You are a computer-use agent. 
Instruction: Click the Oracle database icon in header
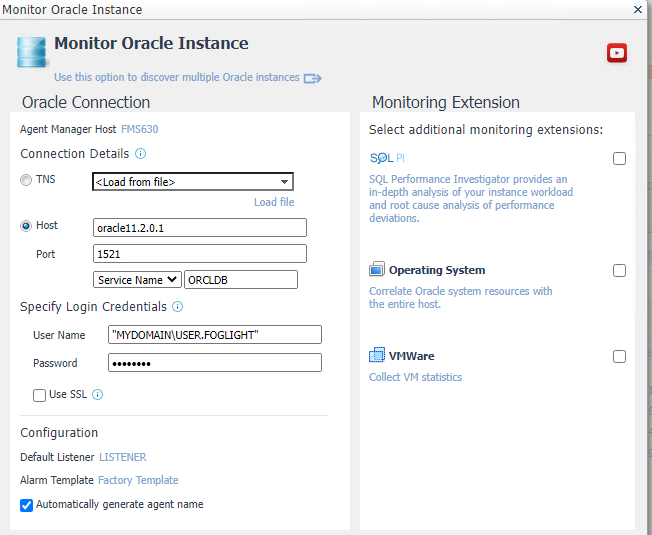(x=31, y=51)
